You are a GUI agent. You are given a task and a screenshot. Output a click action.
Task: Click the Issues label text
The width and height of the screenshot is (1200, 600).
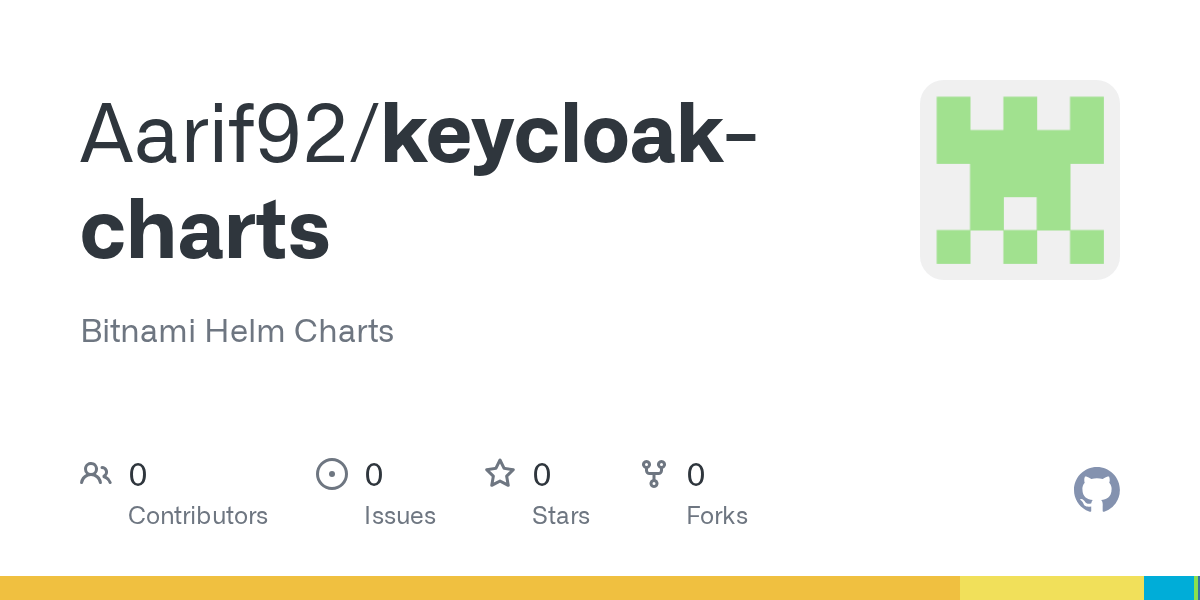click(x=400, y=516)
